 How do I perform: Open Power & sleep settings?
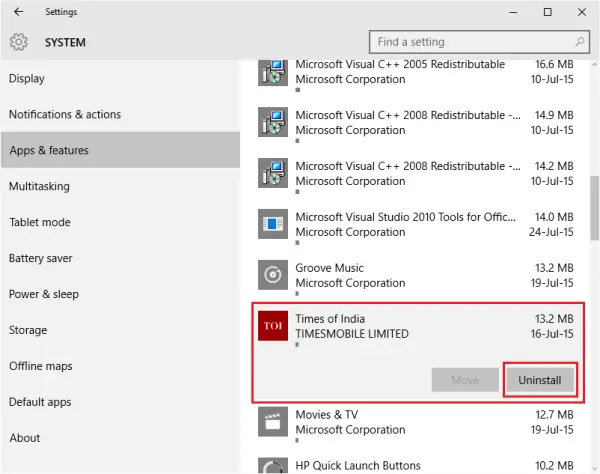[x=44, y=294]
